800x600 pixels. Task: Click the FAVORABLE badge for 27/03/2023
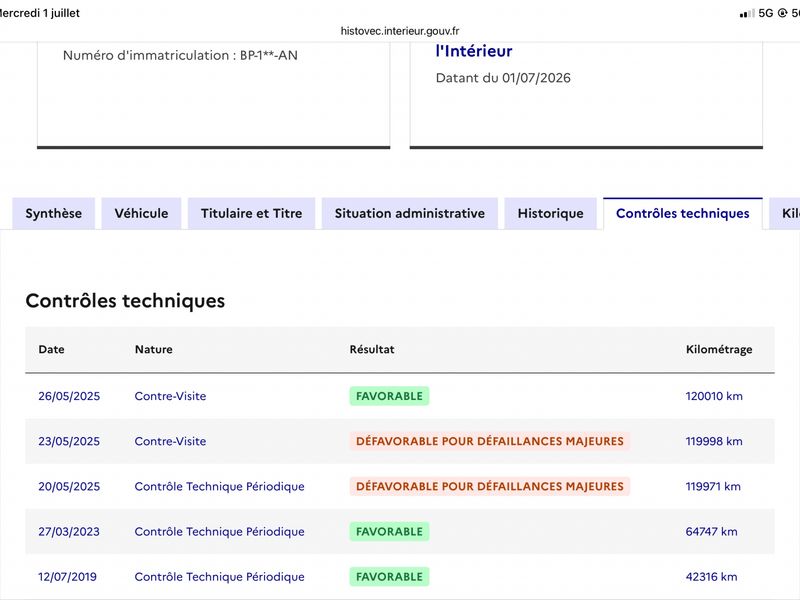pyautogui.click(x=389, y=532)
